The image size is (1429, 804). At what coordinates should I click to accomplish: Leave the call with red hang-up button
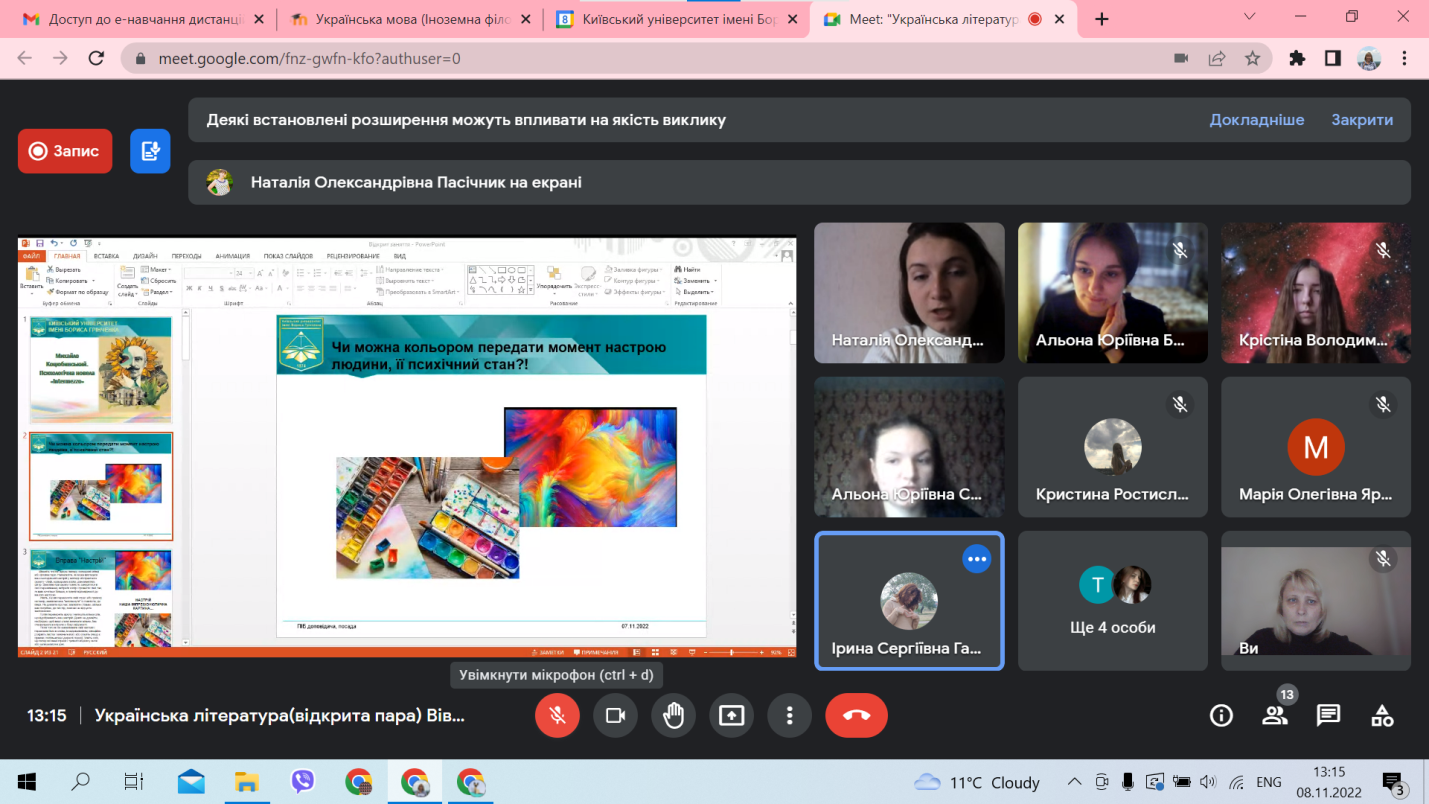(x=856, y=716)
